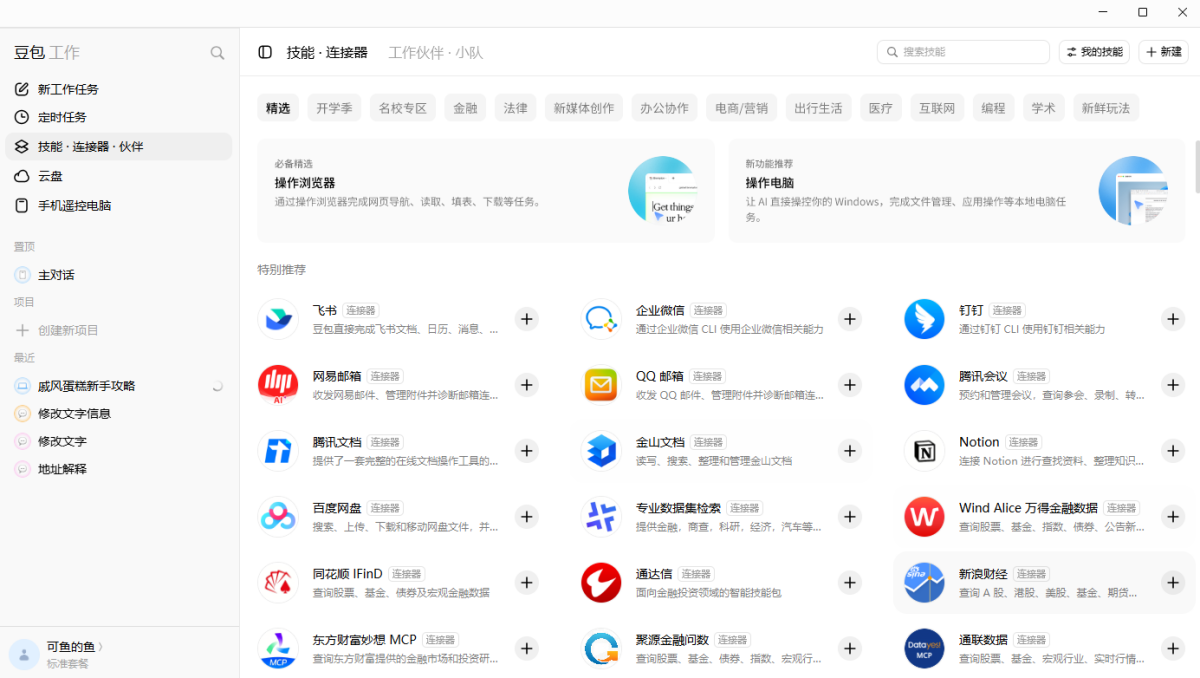Screen dimensions: 1200x678
Task: Select the 办公协作 category chip
Action: coord(664,108)
